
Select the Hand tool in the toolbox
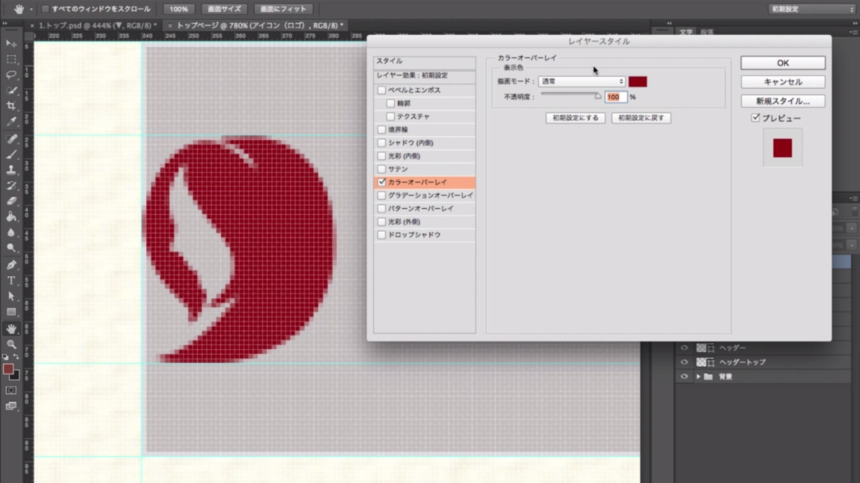(x=11, y=329)
